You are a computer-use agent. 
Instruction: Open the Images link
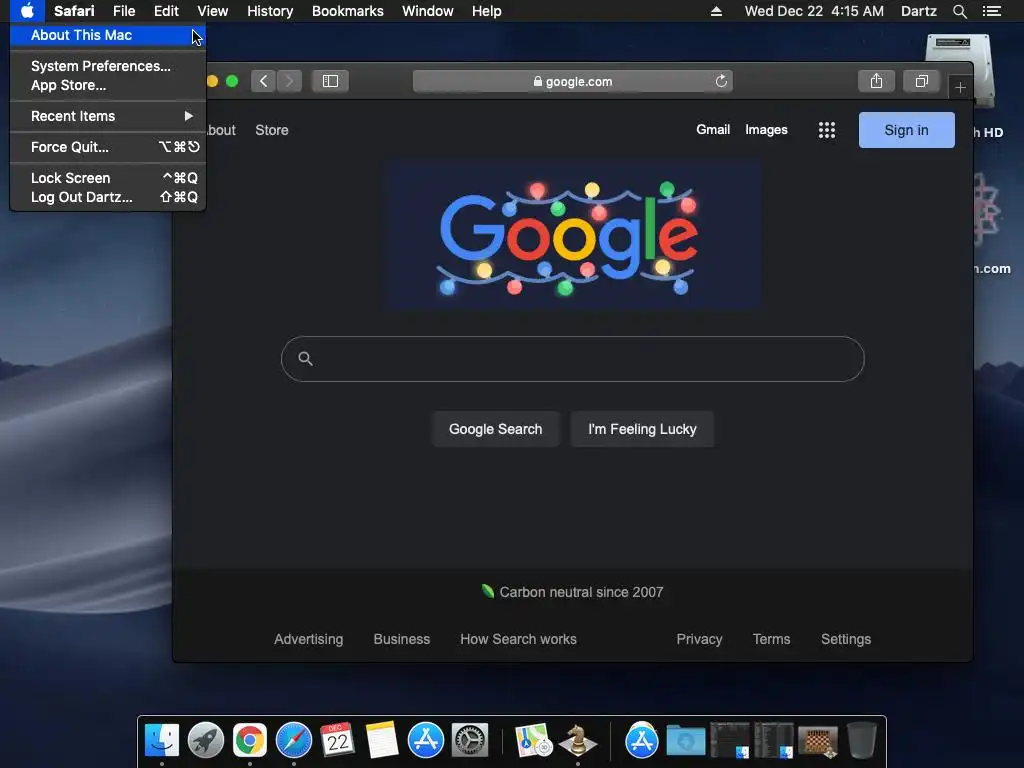pyautogui.click(x=766, y=130)
